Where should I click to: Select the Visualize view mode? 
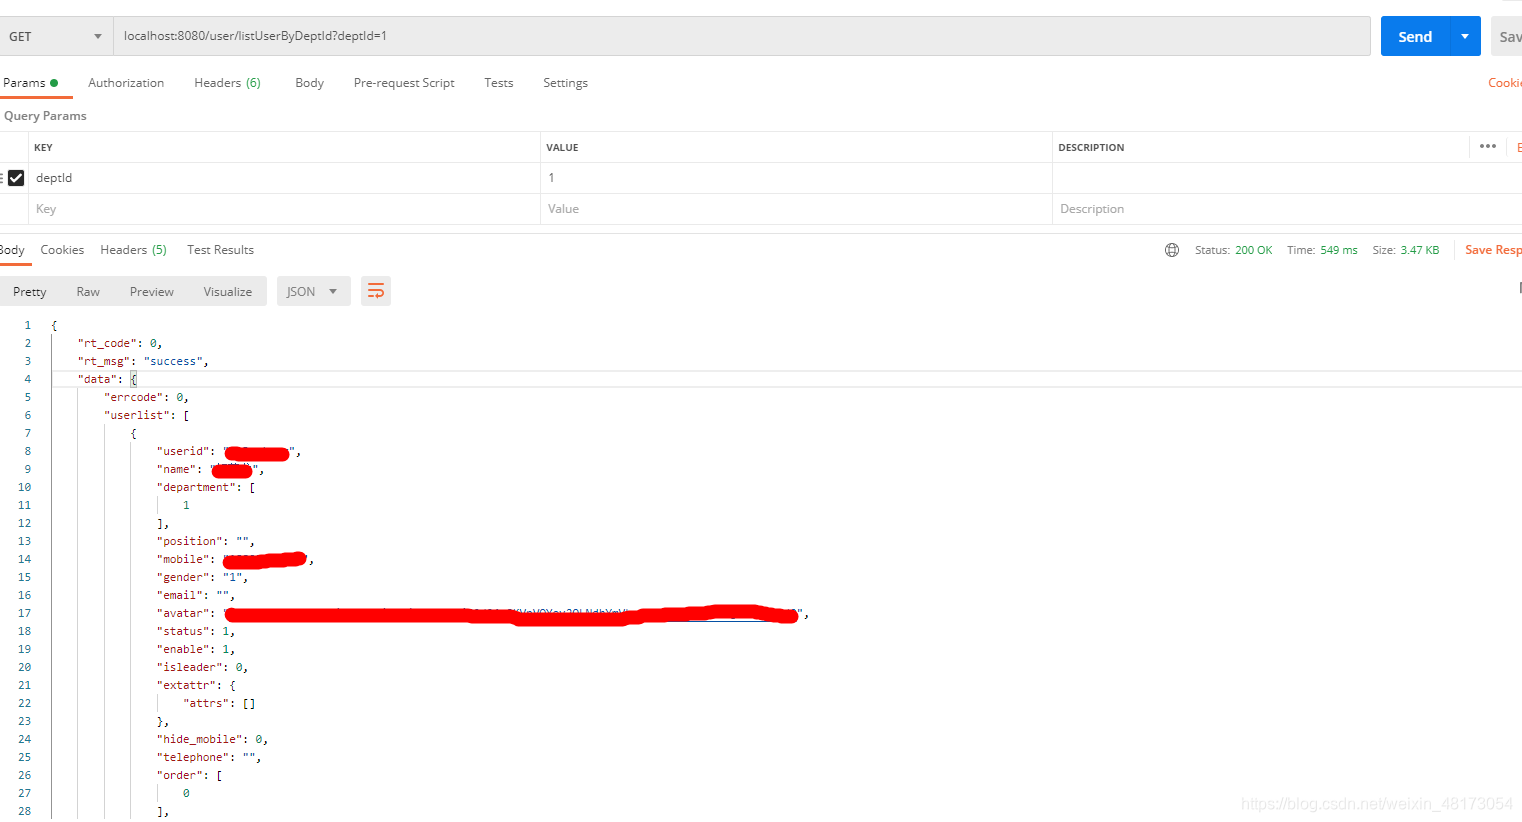[x=228, y=292]
